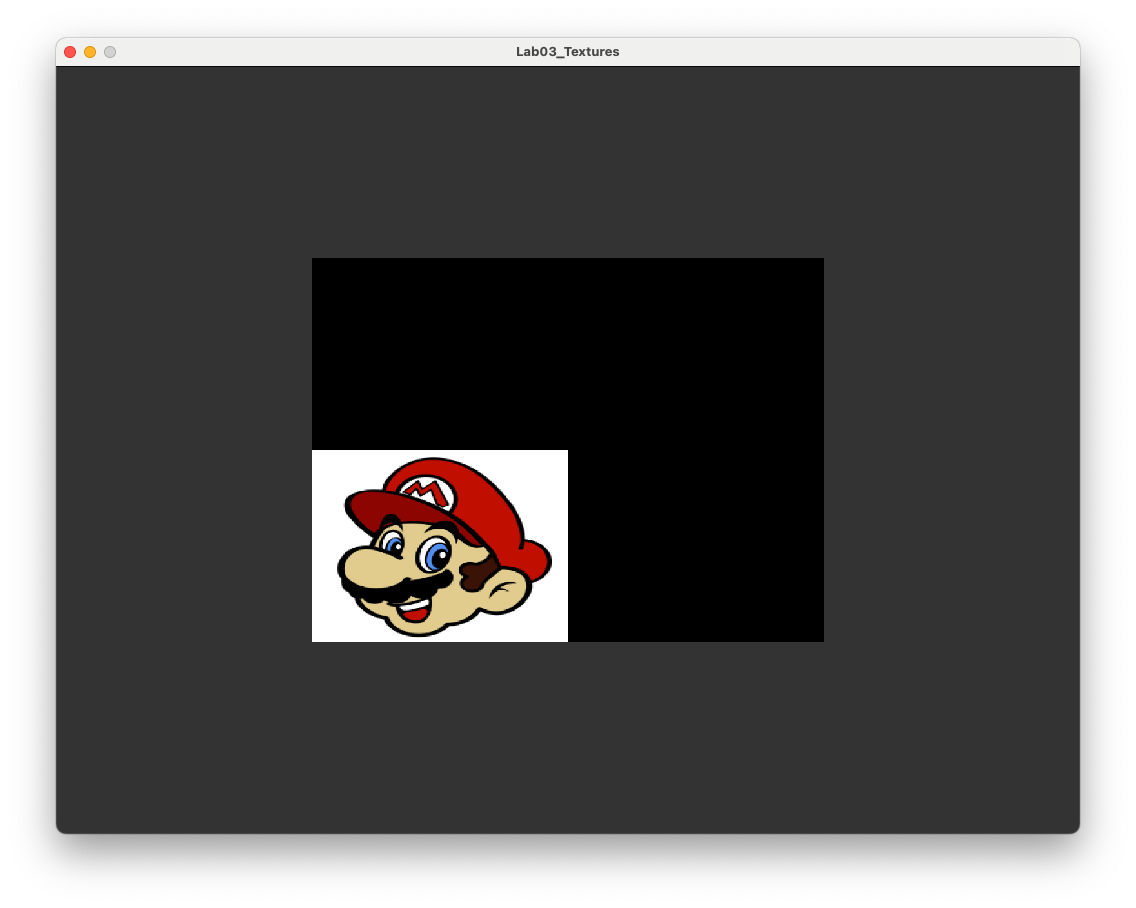This screenshot has width=1136, height=908.
Task: Close the Lab03_Textures window
Action: coord(70,52)
